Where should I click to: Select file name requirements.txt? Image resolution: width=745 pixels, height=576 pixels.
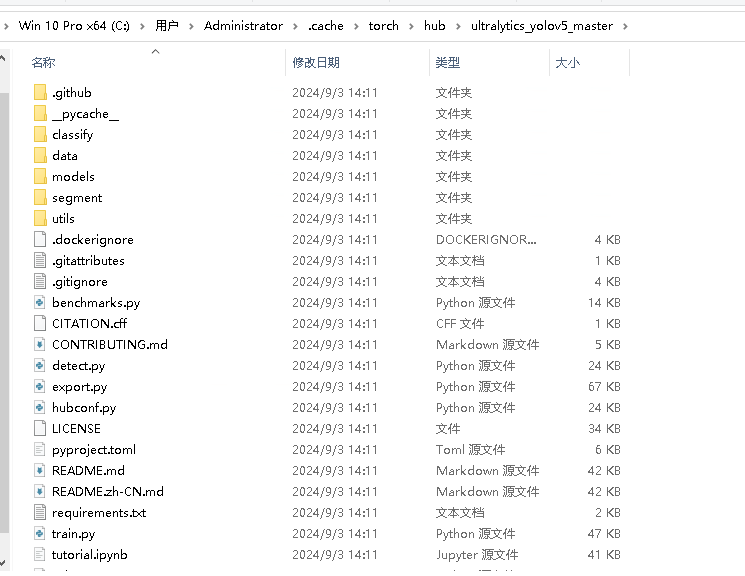[x=99, y=513]
